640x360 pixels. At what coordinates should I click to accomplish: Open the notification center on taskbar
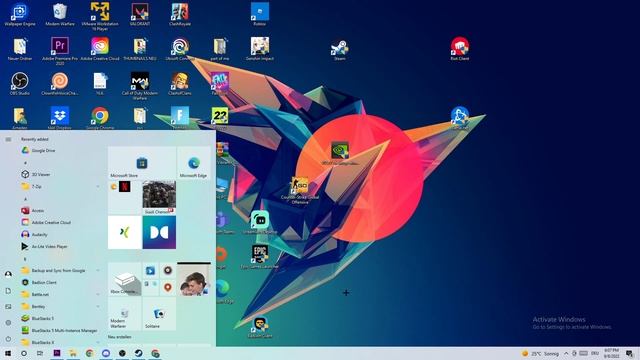coord(630,354)
